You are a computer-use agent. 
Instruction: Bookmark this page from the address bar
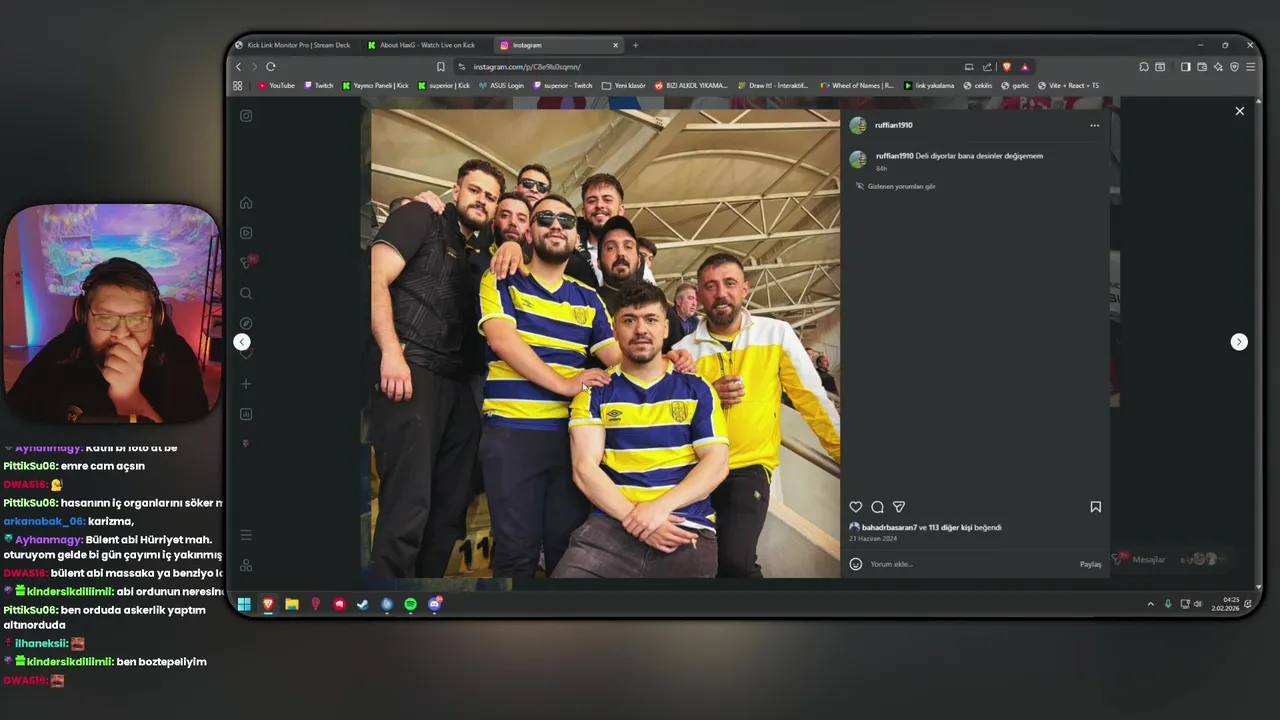pos(440,67)
